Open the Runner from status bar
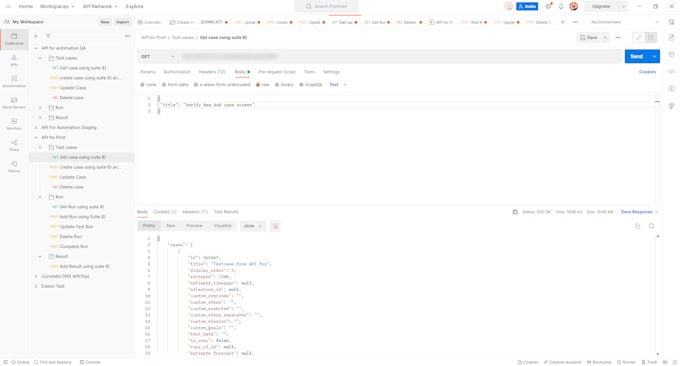Screen dimensions: 680x366 coord(626,362)
